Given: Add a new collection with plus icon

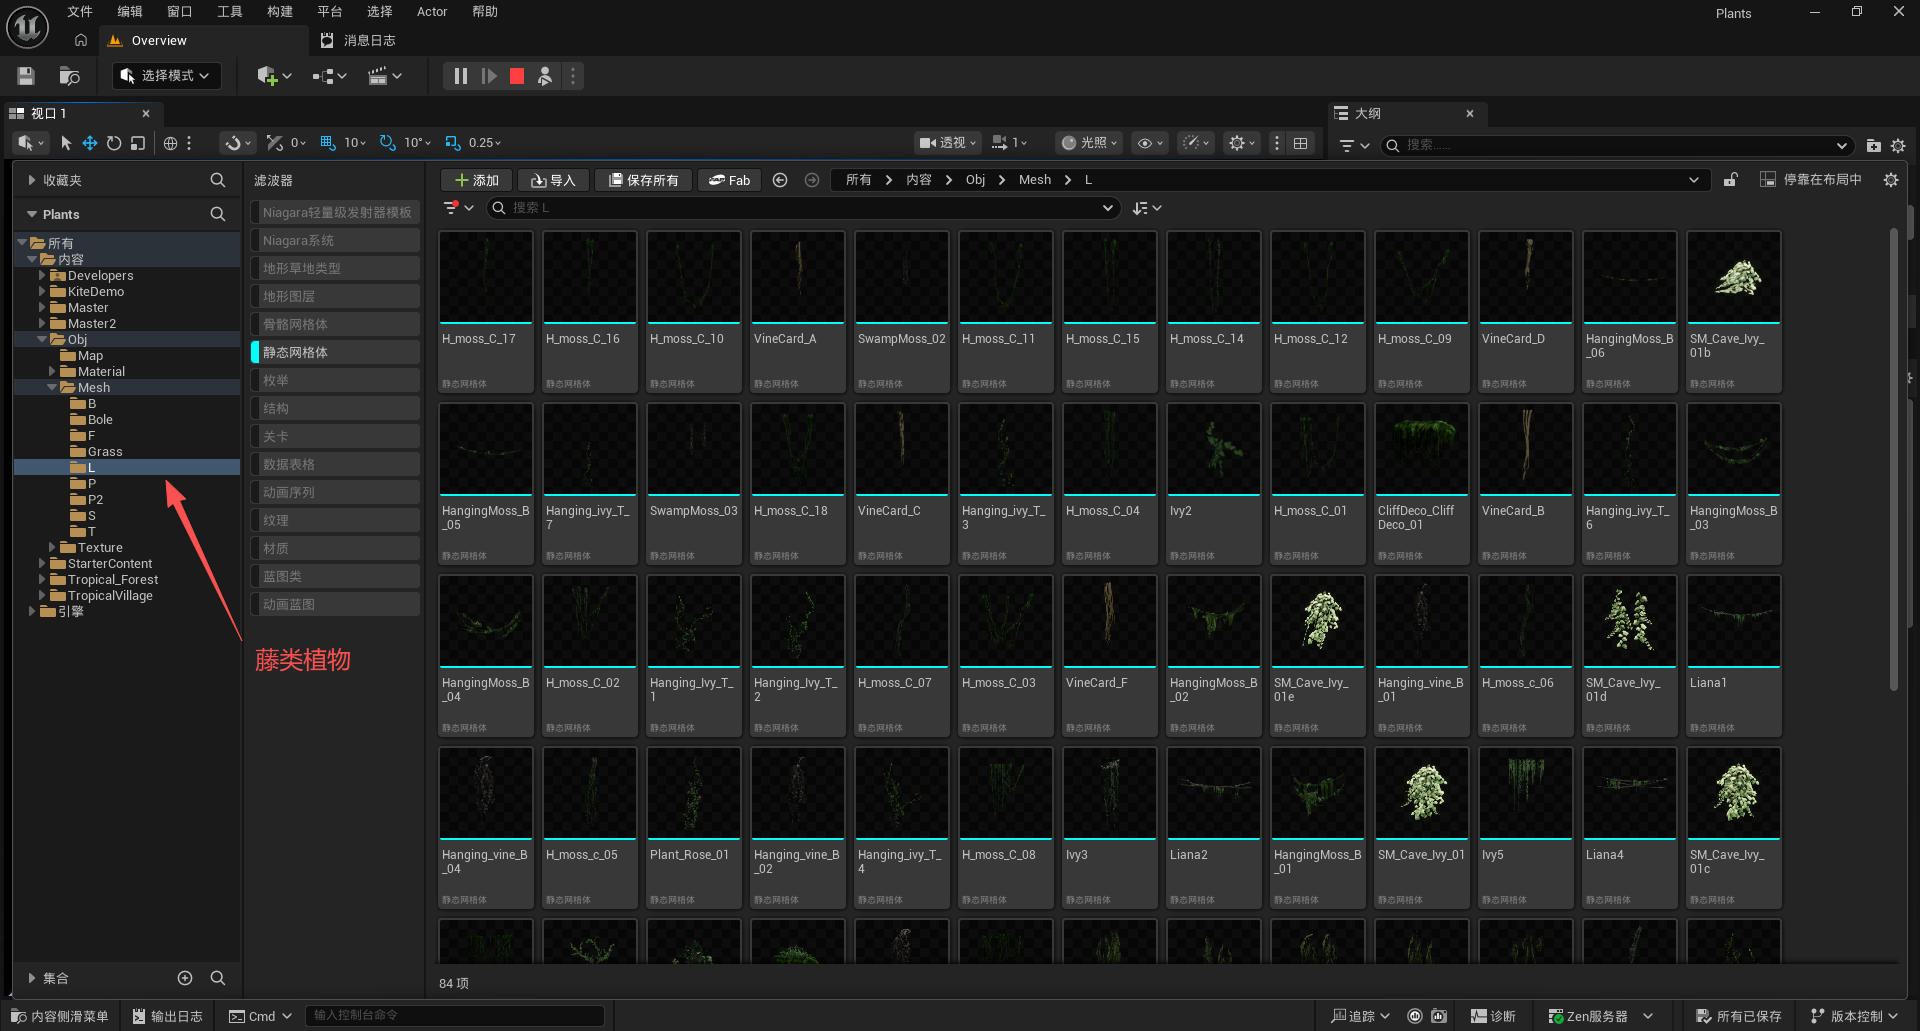Looking at the screenshot, I should point(185,978).
